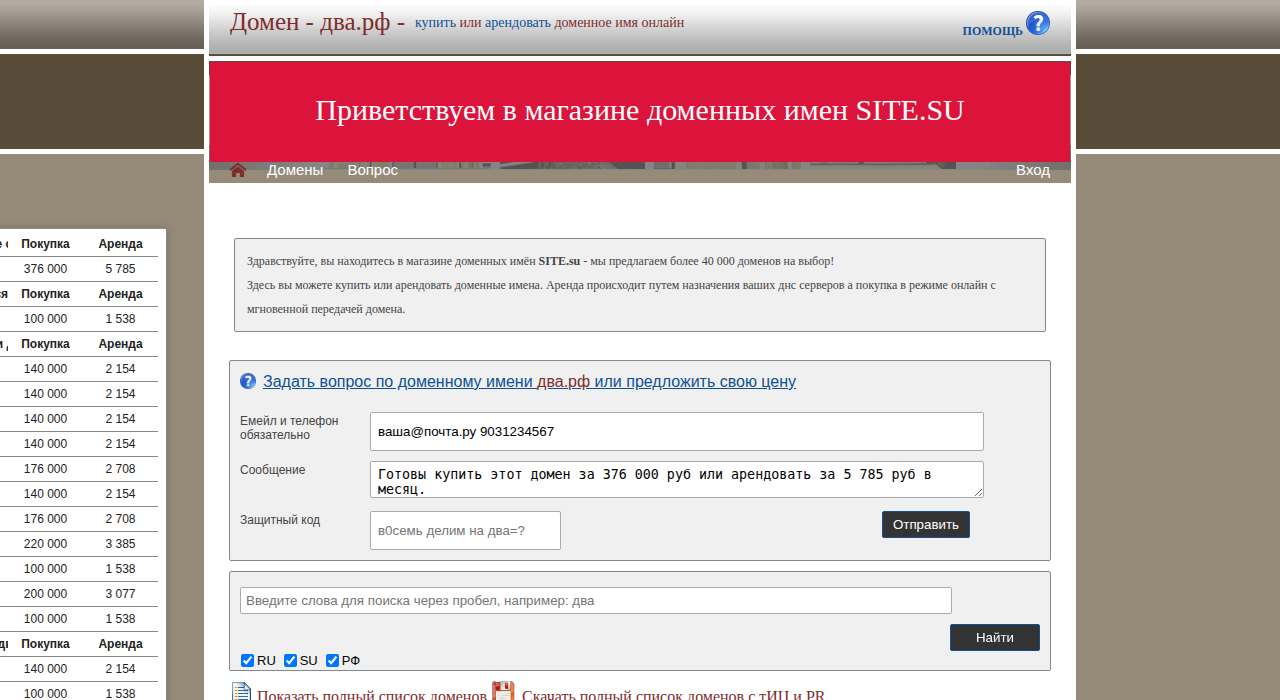Screen dimensions: 1280x700
Task: Open the blue help question-mark icon
Action: click(1038, 23)
